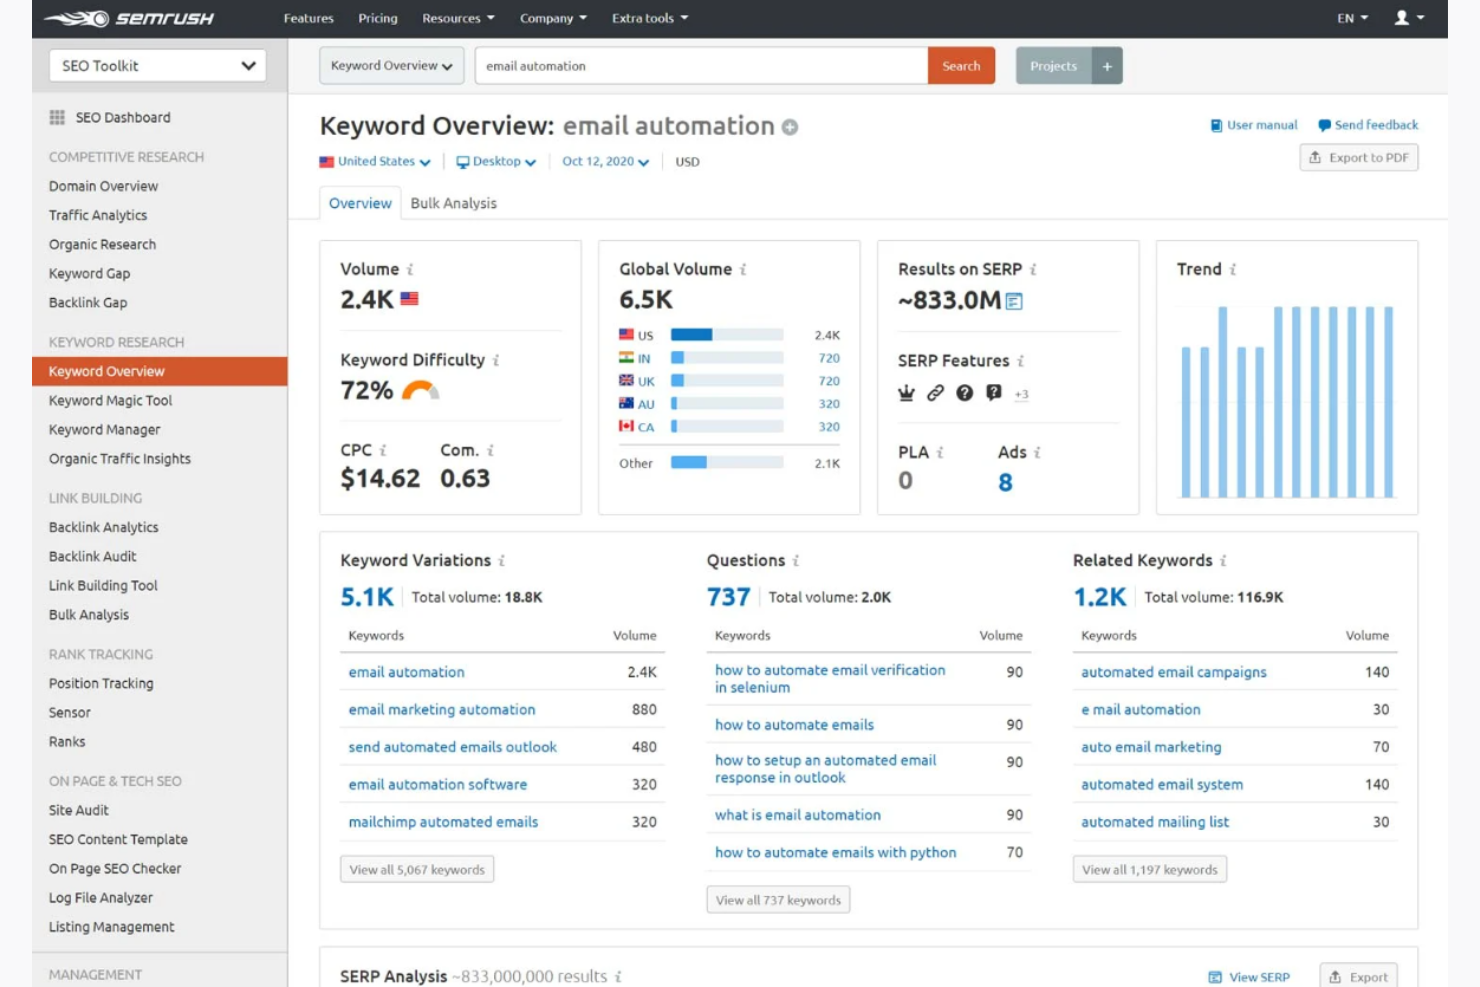Click the Keyword Variations info icon
This screenshot has height=987, width=1480.
pos(502,561)
